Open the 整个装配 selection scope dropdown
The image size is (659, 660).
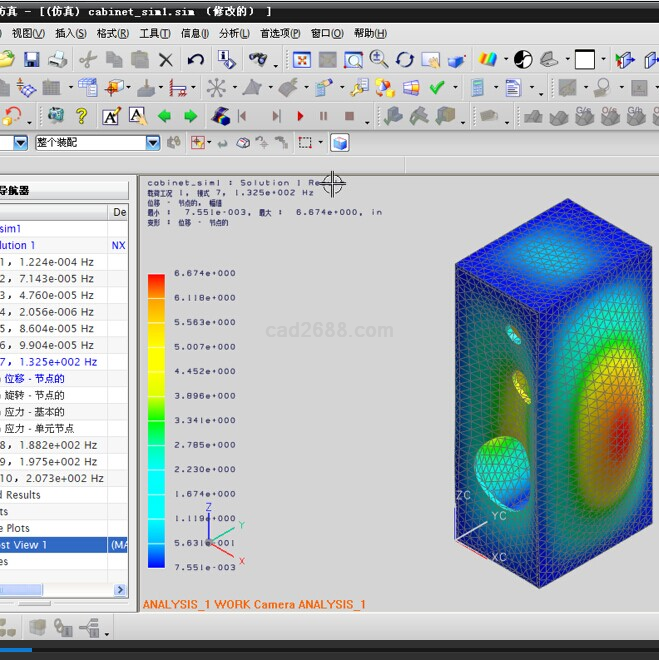click(153, 143)
